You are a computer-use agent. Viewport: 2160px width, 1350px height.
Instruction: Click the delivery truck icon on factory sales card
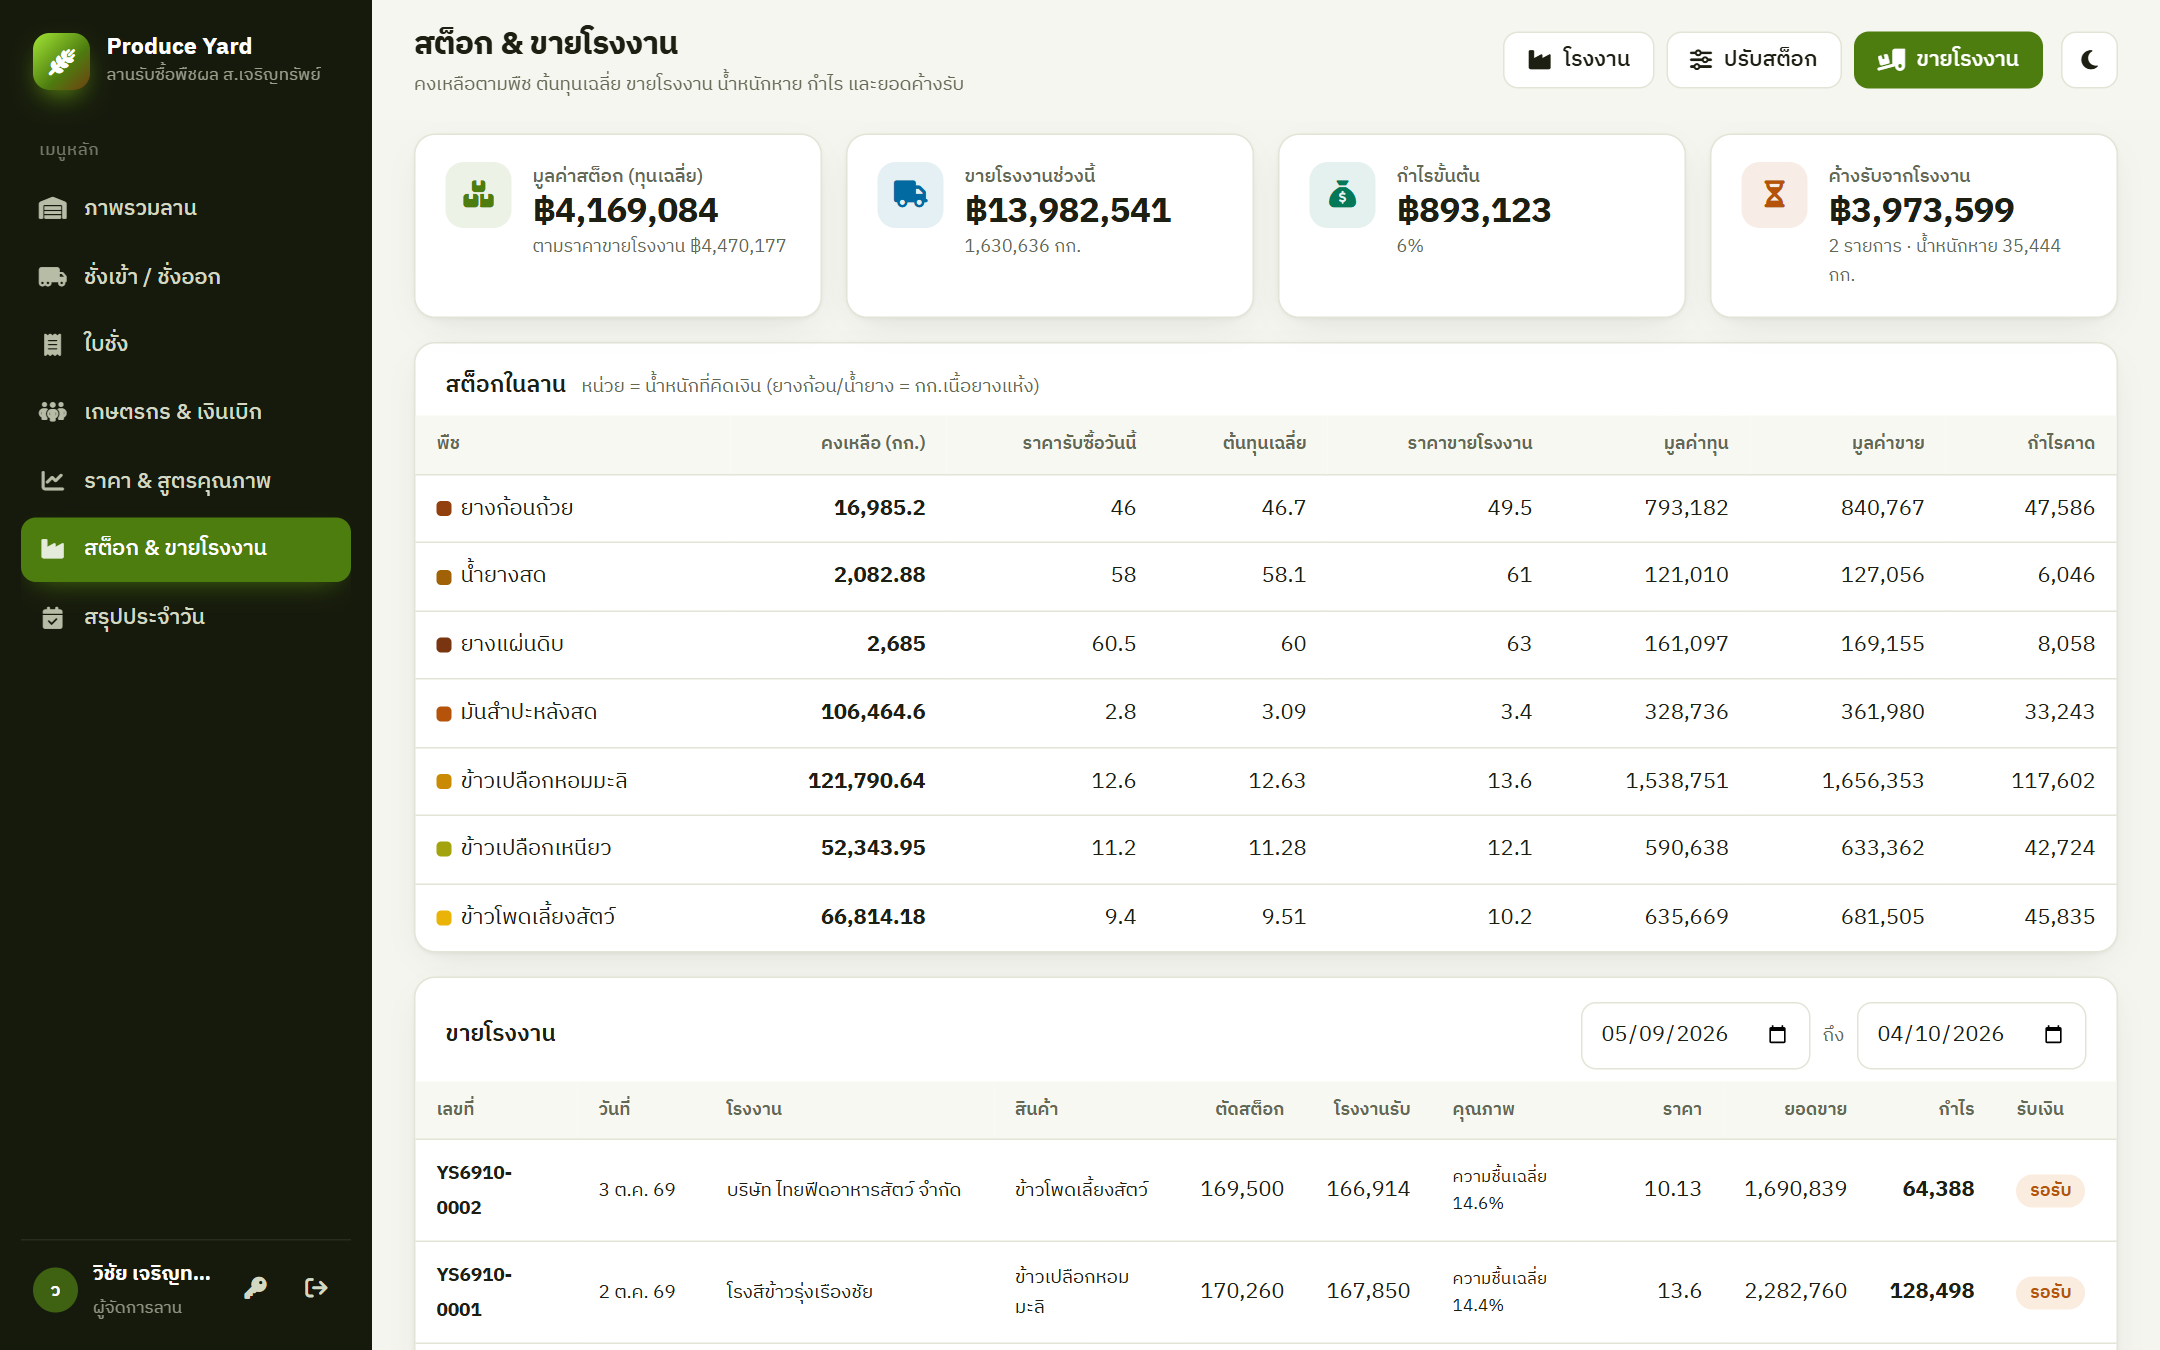pyautogui.click(x=910, y=194)
